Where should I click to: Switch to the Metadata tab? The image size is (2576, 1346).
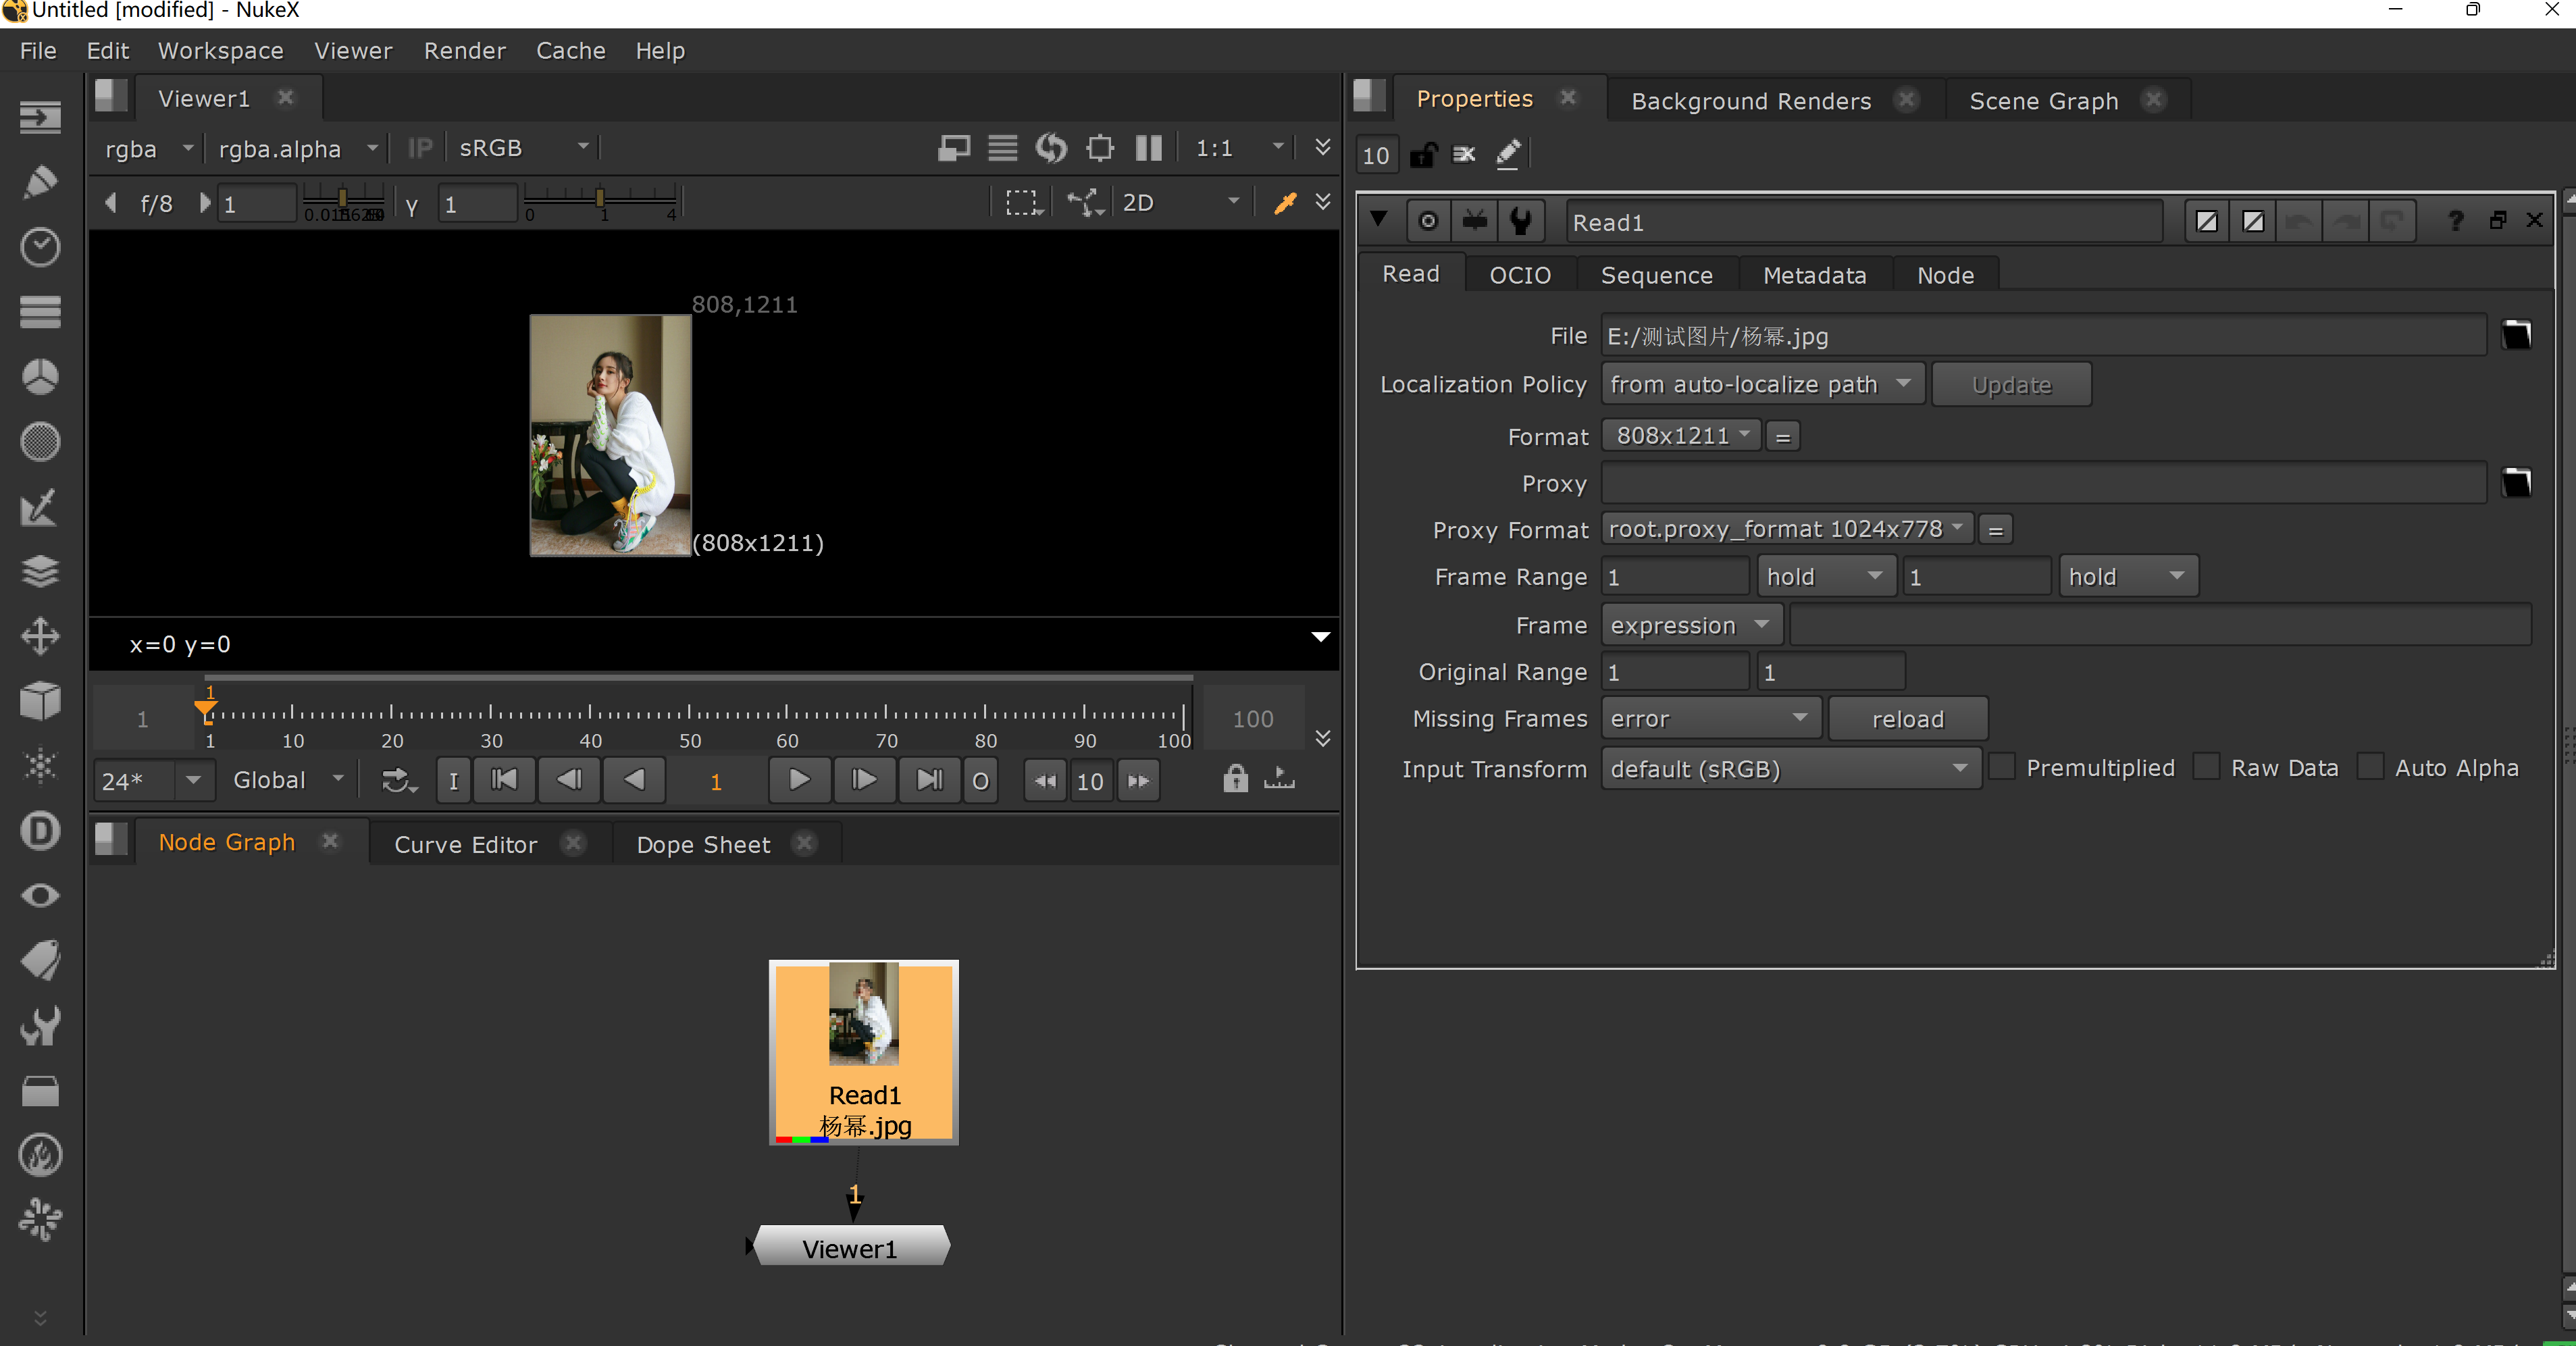[x=1814, y=275]
